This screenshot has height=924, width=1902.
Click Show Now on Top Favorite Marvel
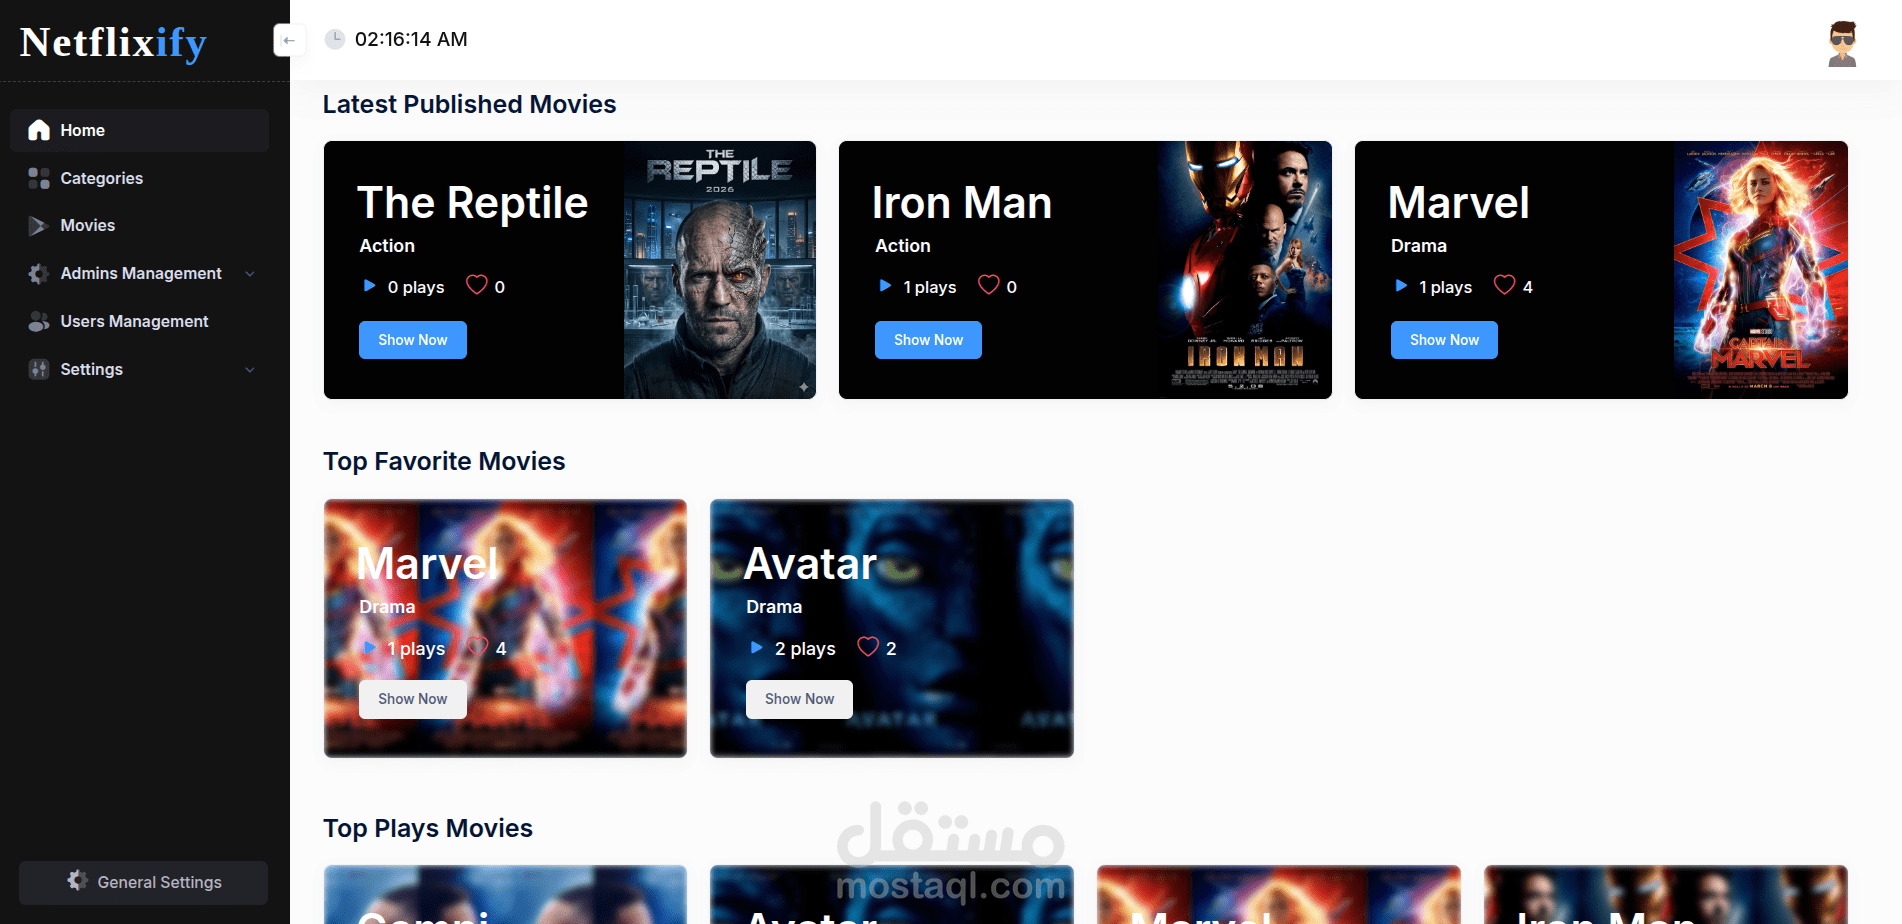413,699
